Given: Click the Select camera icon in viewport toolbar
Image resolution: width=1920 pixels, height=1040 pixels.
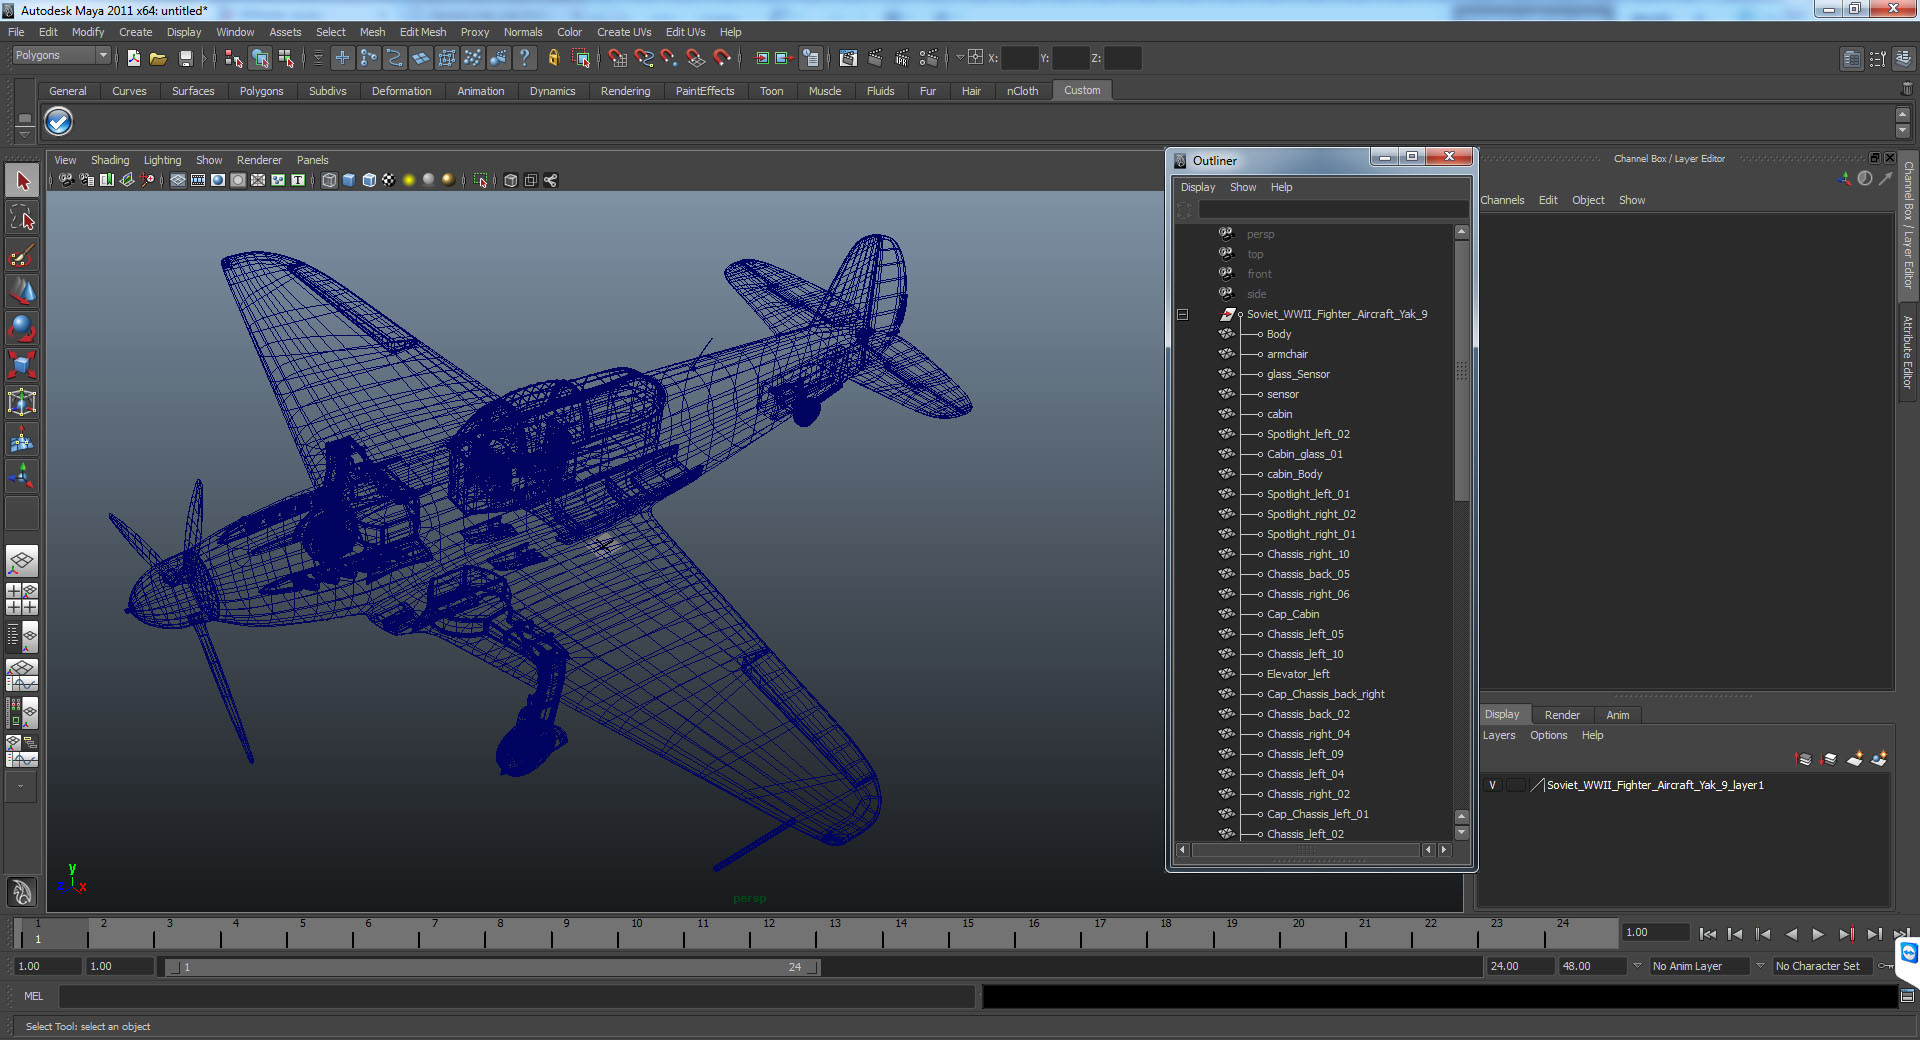Looking at the screenshot, I should (66, 180).
